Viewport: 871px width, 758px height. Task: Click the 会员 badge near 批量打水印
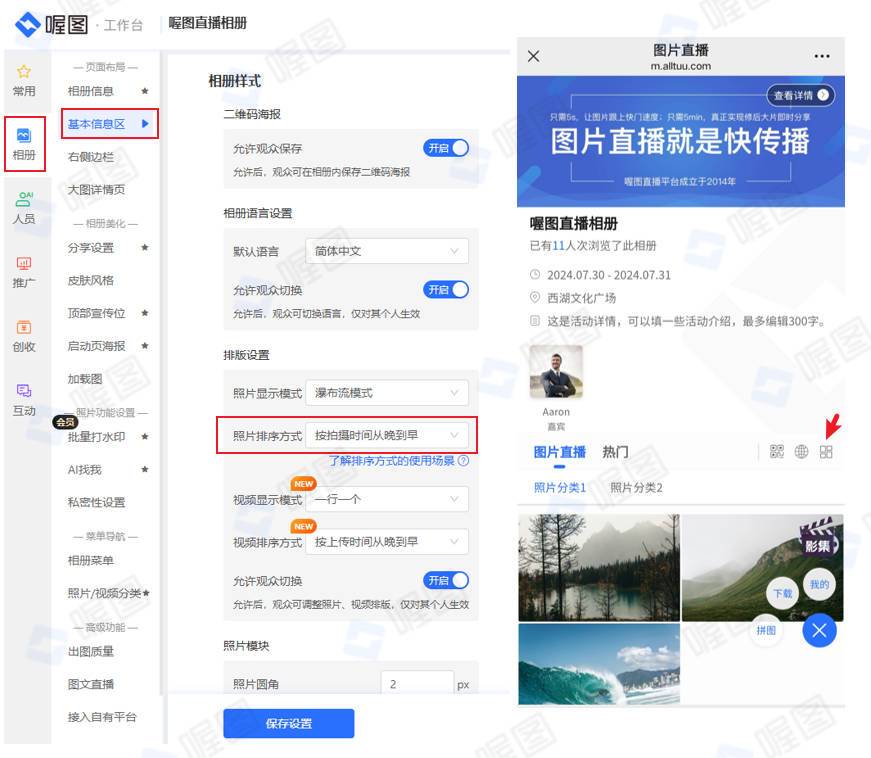(65, 422)
